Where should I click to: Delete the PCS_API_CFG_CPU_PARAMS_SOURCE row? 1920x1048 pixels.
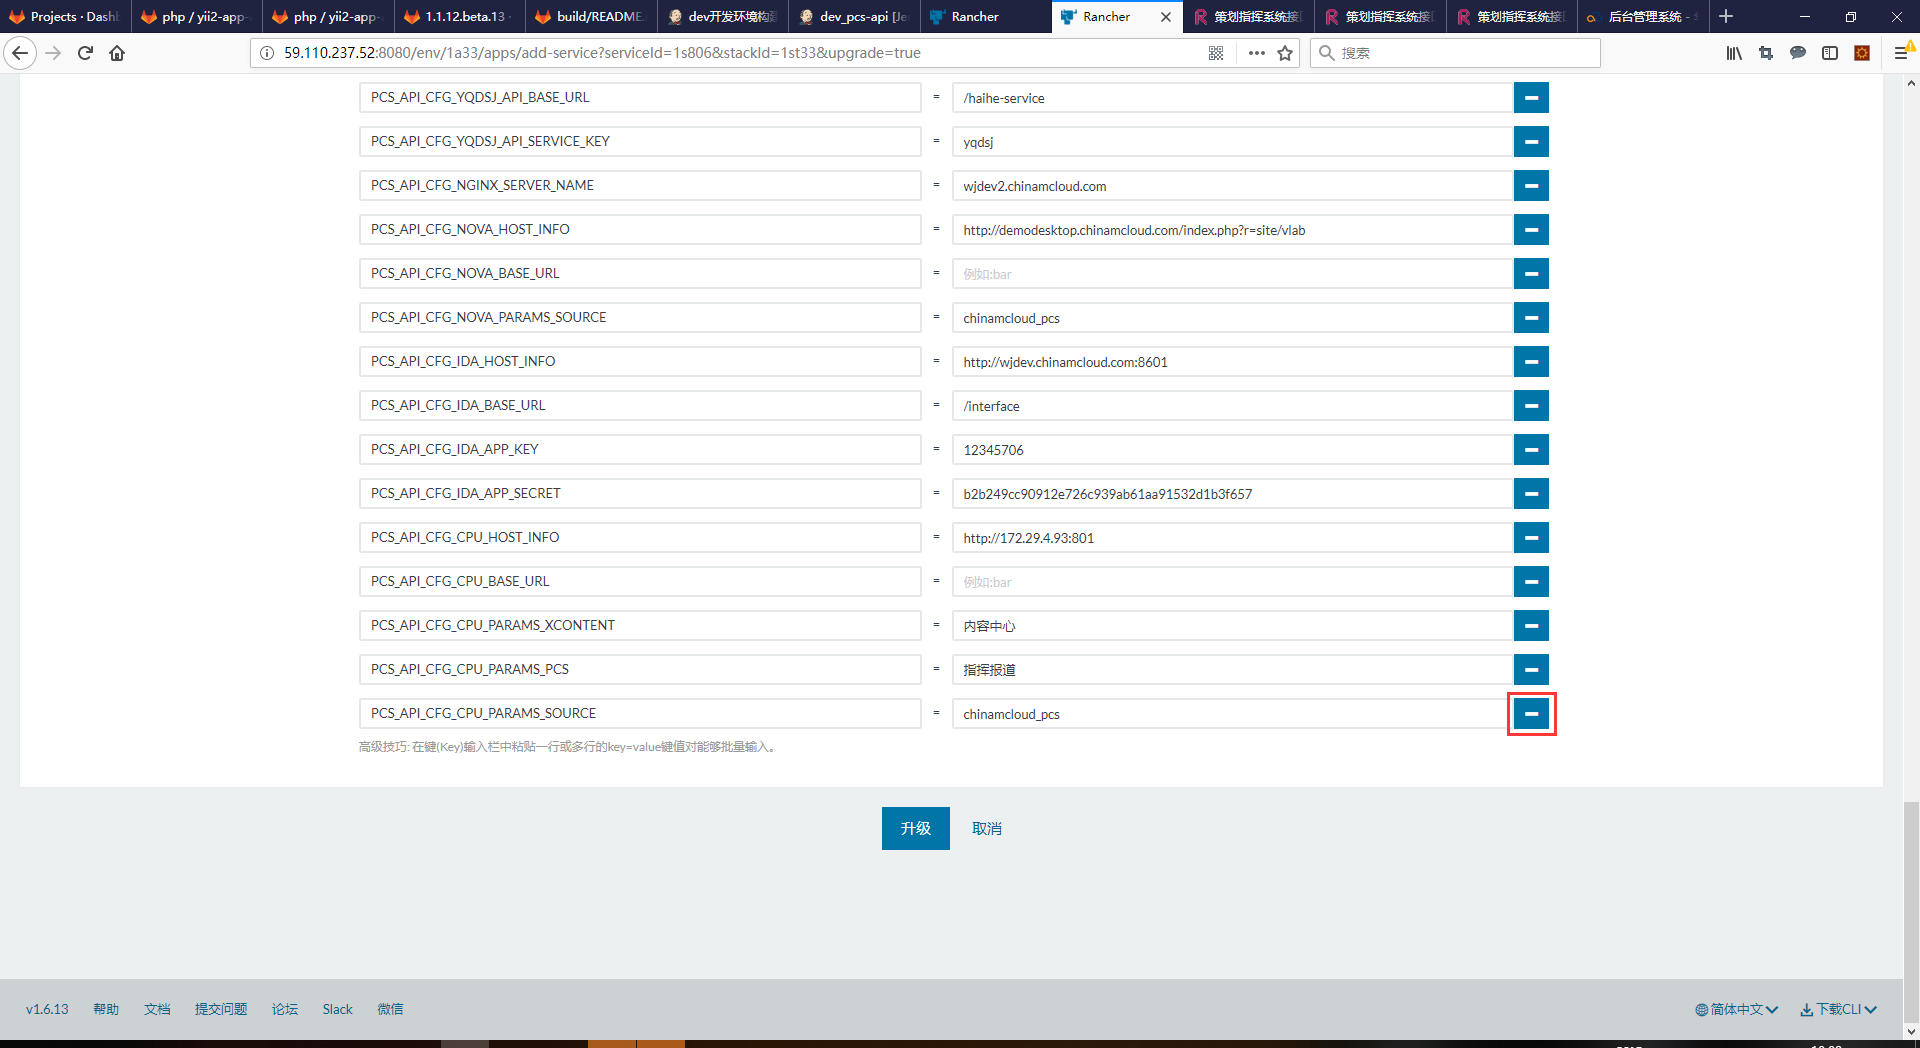[x=1531, y=714]
